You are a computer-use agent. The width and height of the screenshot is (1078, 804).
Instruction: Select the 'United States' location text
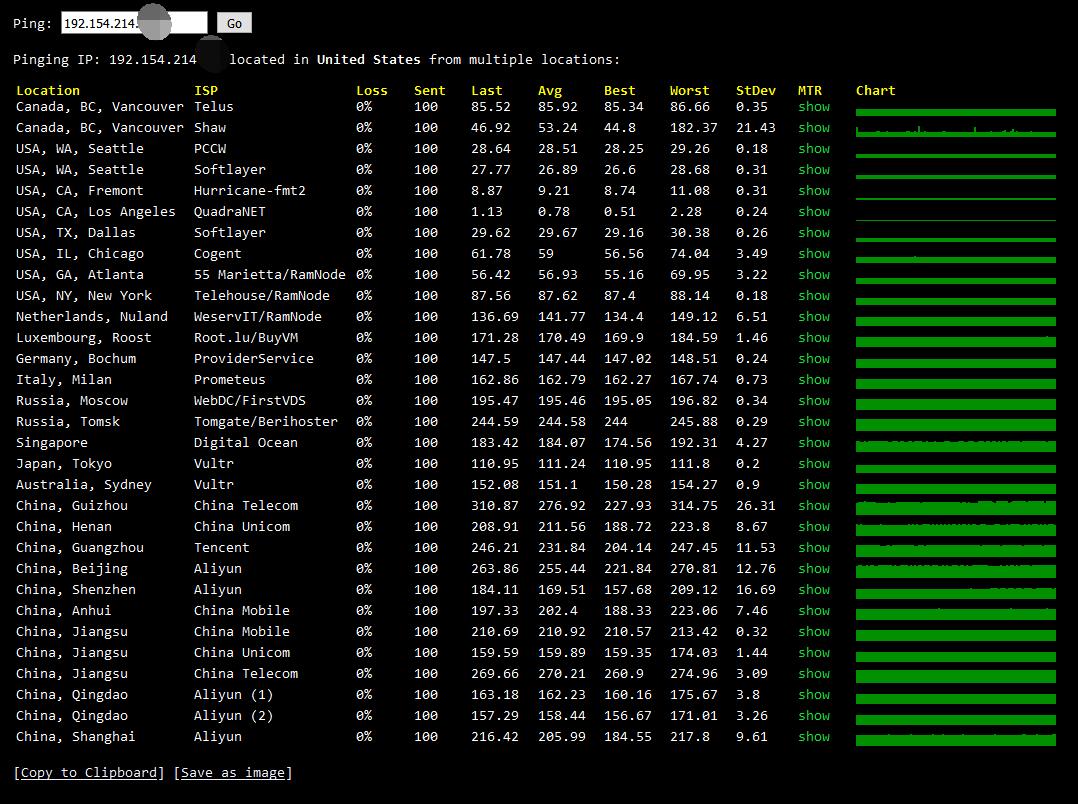(368, 60)
